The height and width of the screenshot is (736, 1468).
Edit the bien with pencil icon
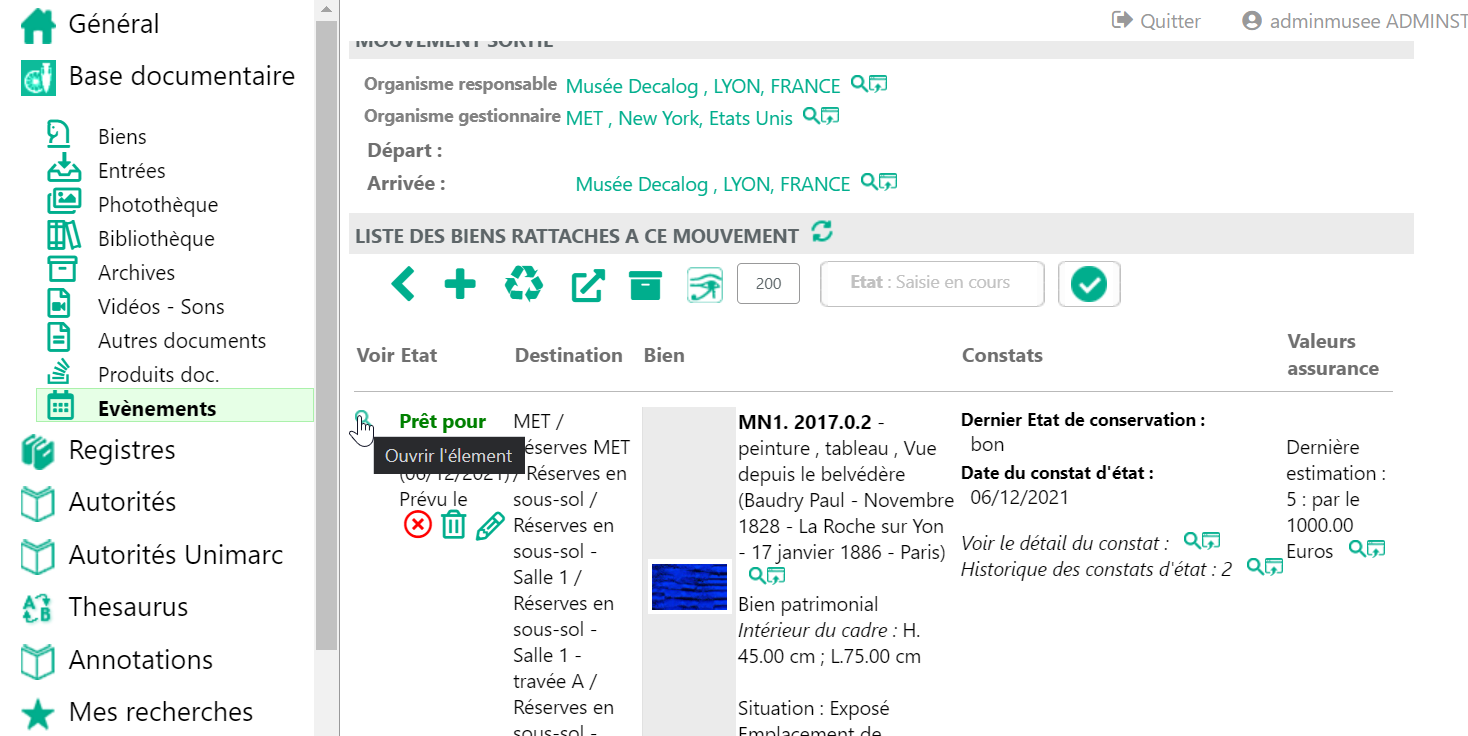[490, 525]
